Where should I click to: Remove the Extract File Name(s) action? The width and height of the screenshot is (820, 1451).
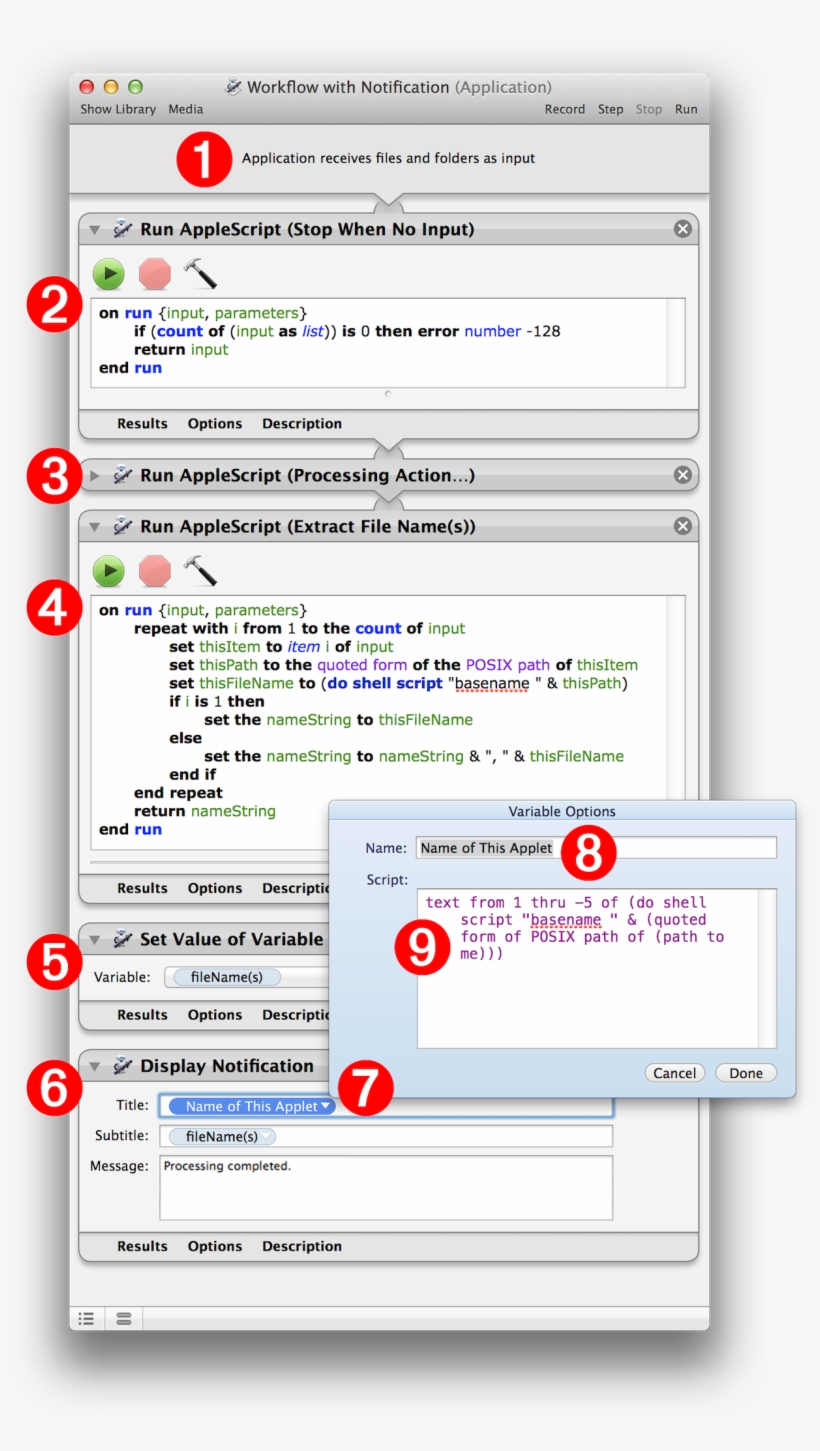683,526
